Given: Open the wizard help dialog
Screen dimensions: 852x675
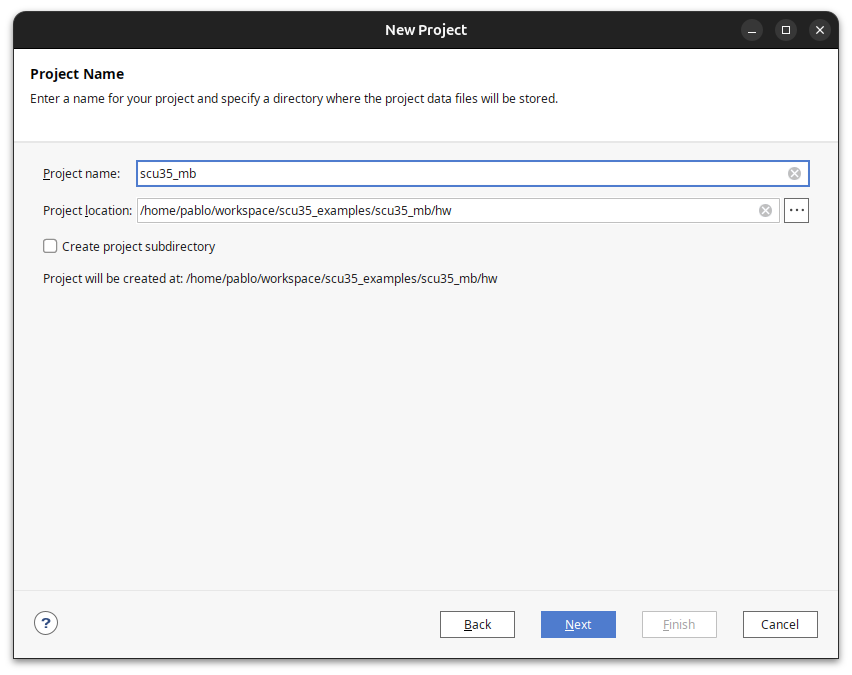Looking at the screenshot, I should (x=45, y=622).
